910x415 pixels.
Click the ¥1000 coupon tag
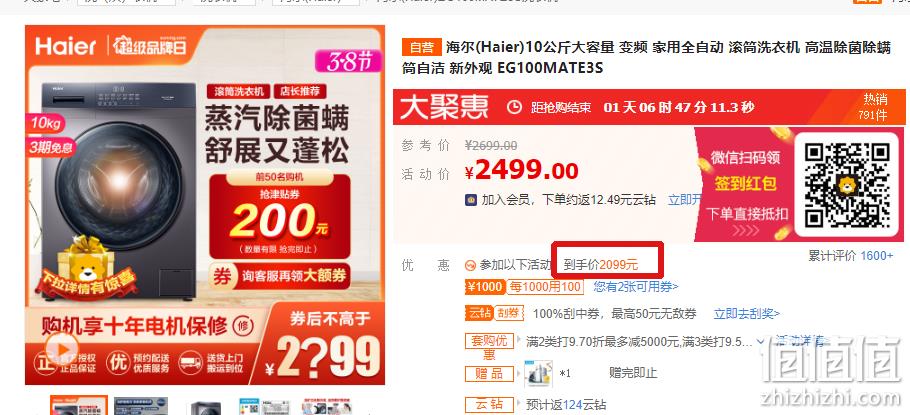485,287
